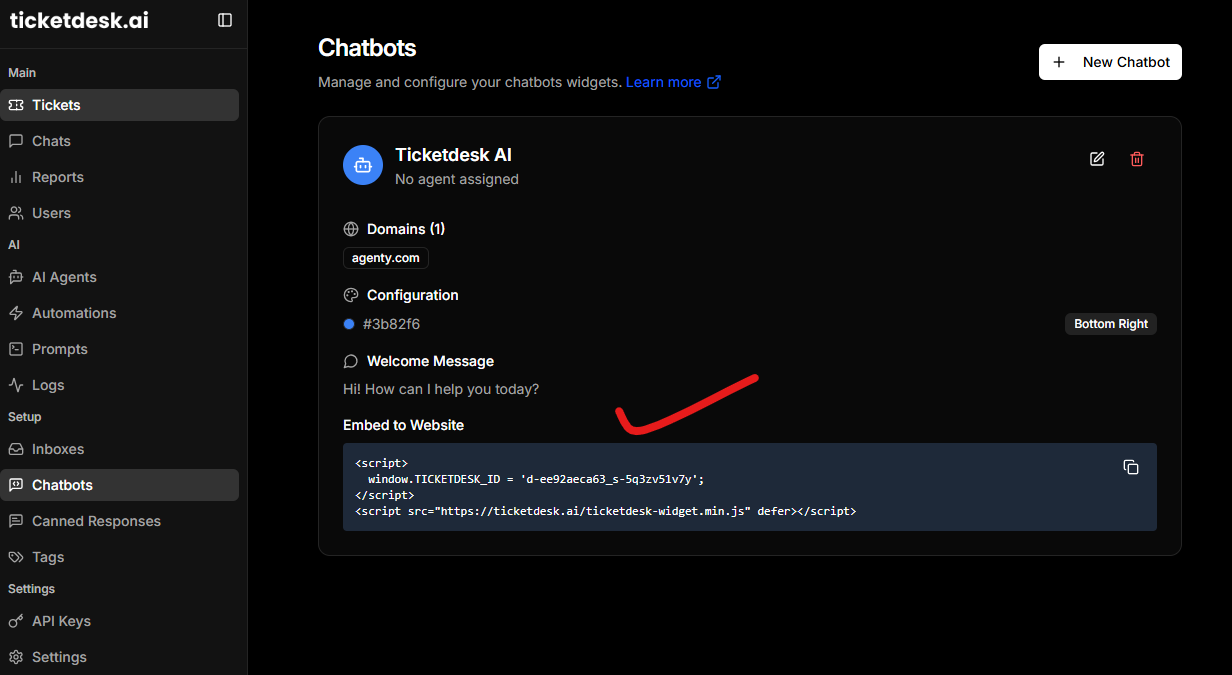This screenshot has width=1232, height=675.
Task: Click the Configuration palette icon
Action: [351, 295]
